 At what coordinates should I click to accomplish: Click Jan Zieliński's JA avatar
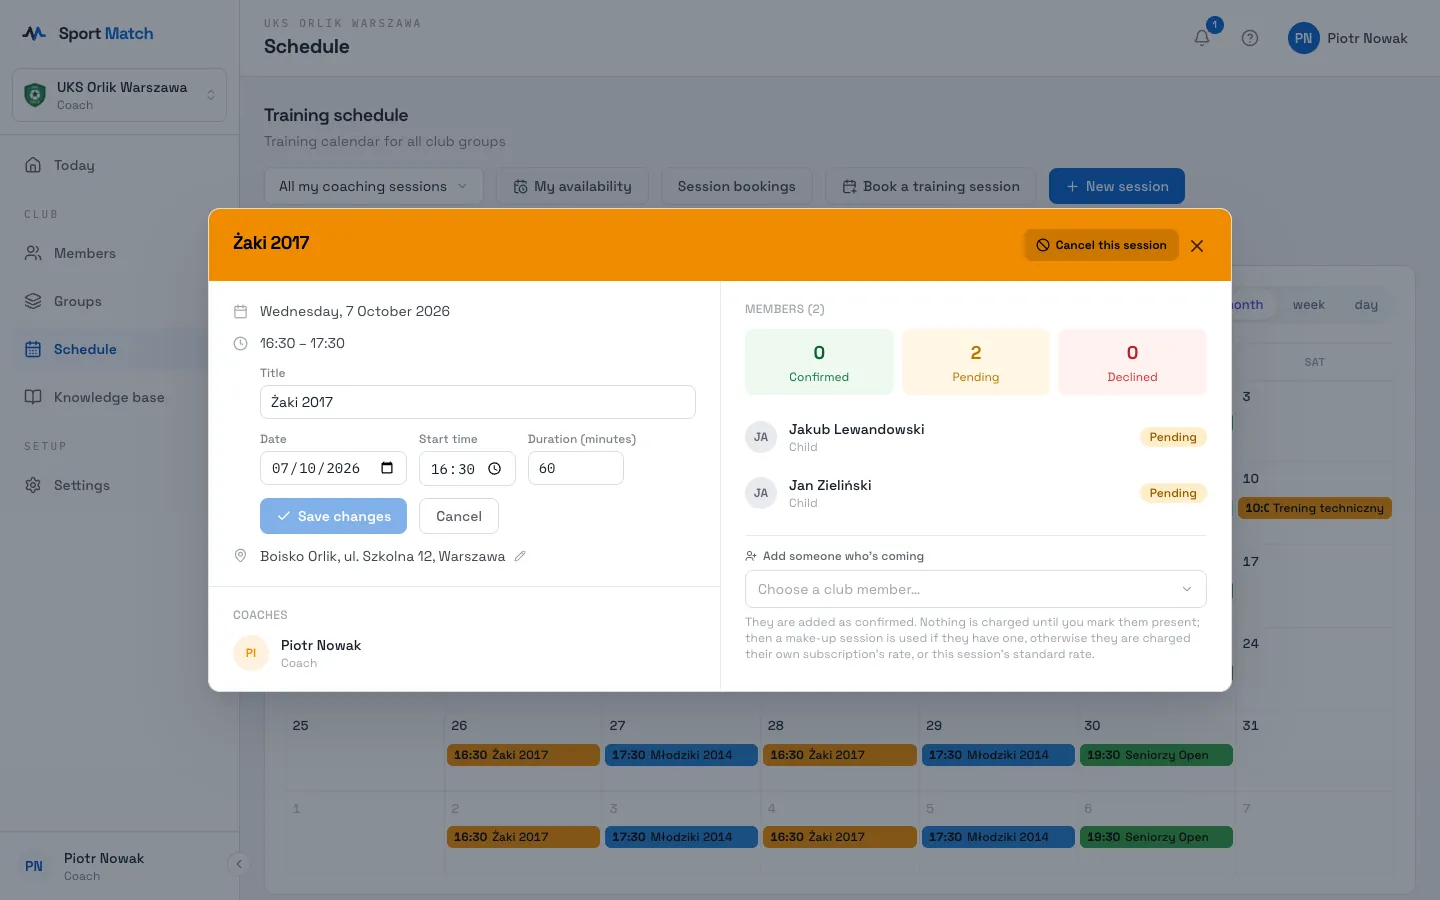[x=761, y=493]
